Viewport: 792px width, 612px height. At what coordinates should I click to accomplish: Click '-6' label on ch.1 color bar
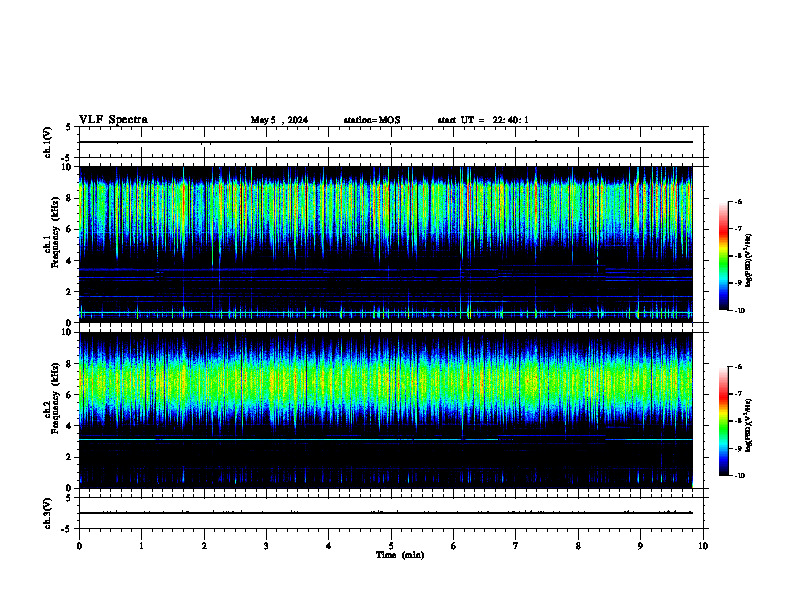[738, 201]
